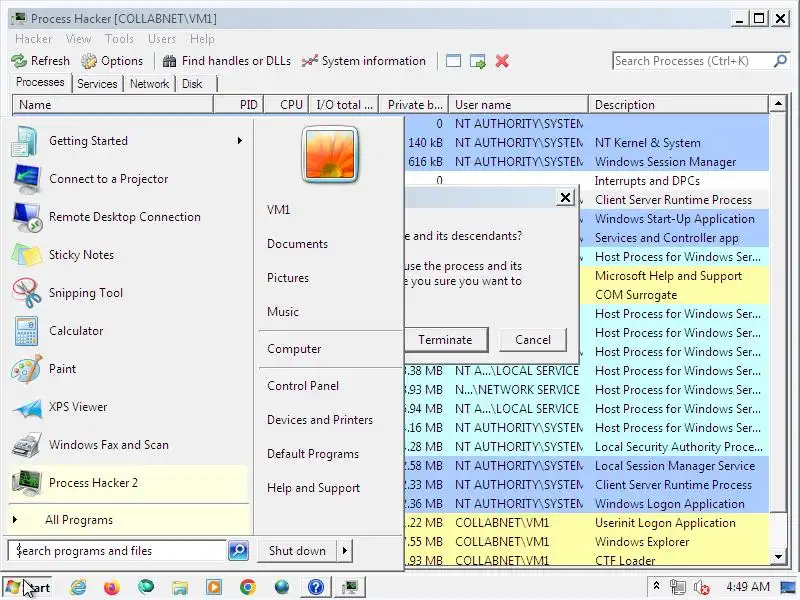Open Documents from Start menu
The width and height of the screenshot is (800, 600).
click(x=297, y=244)
